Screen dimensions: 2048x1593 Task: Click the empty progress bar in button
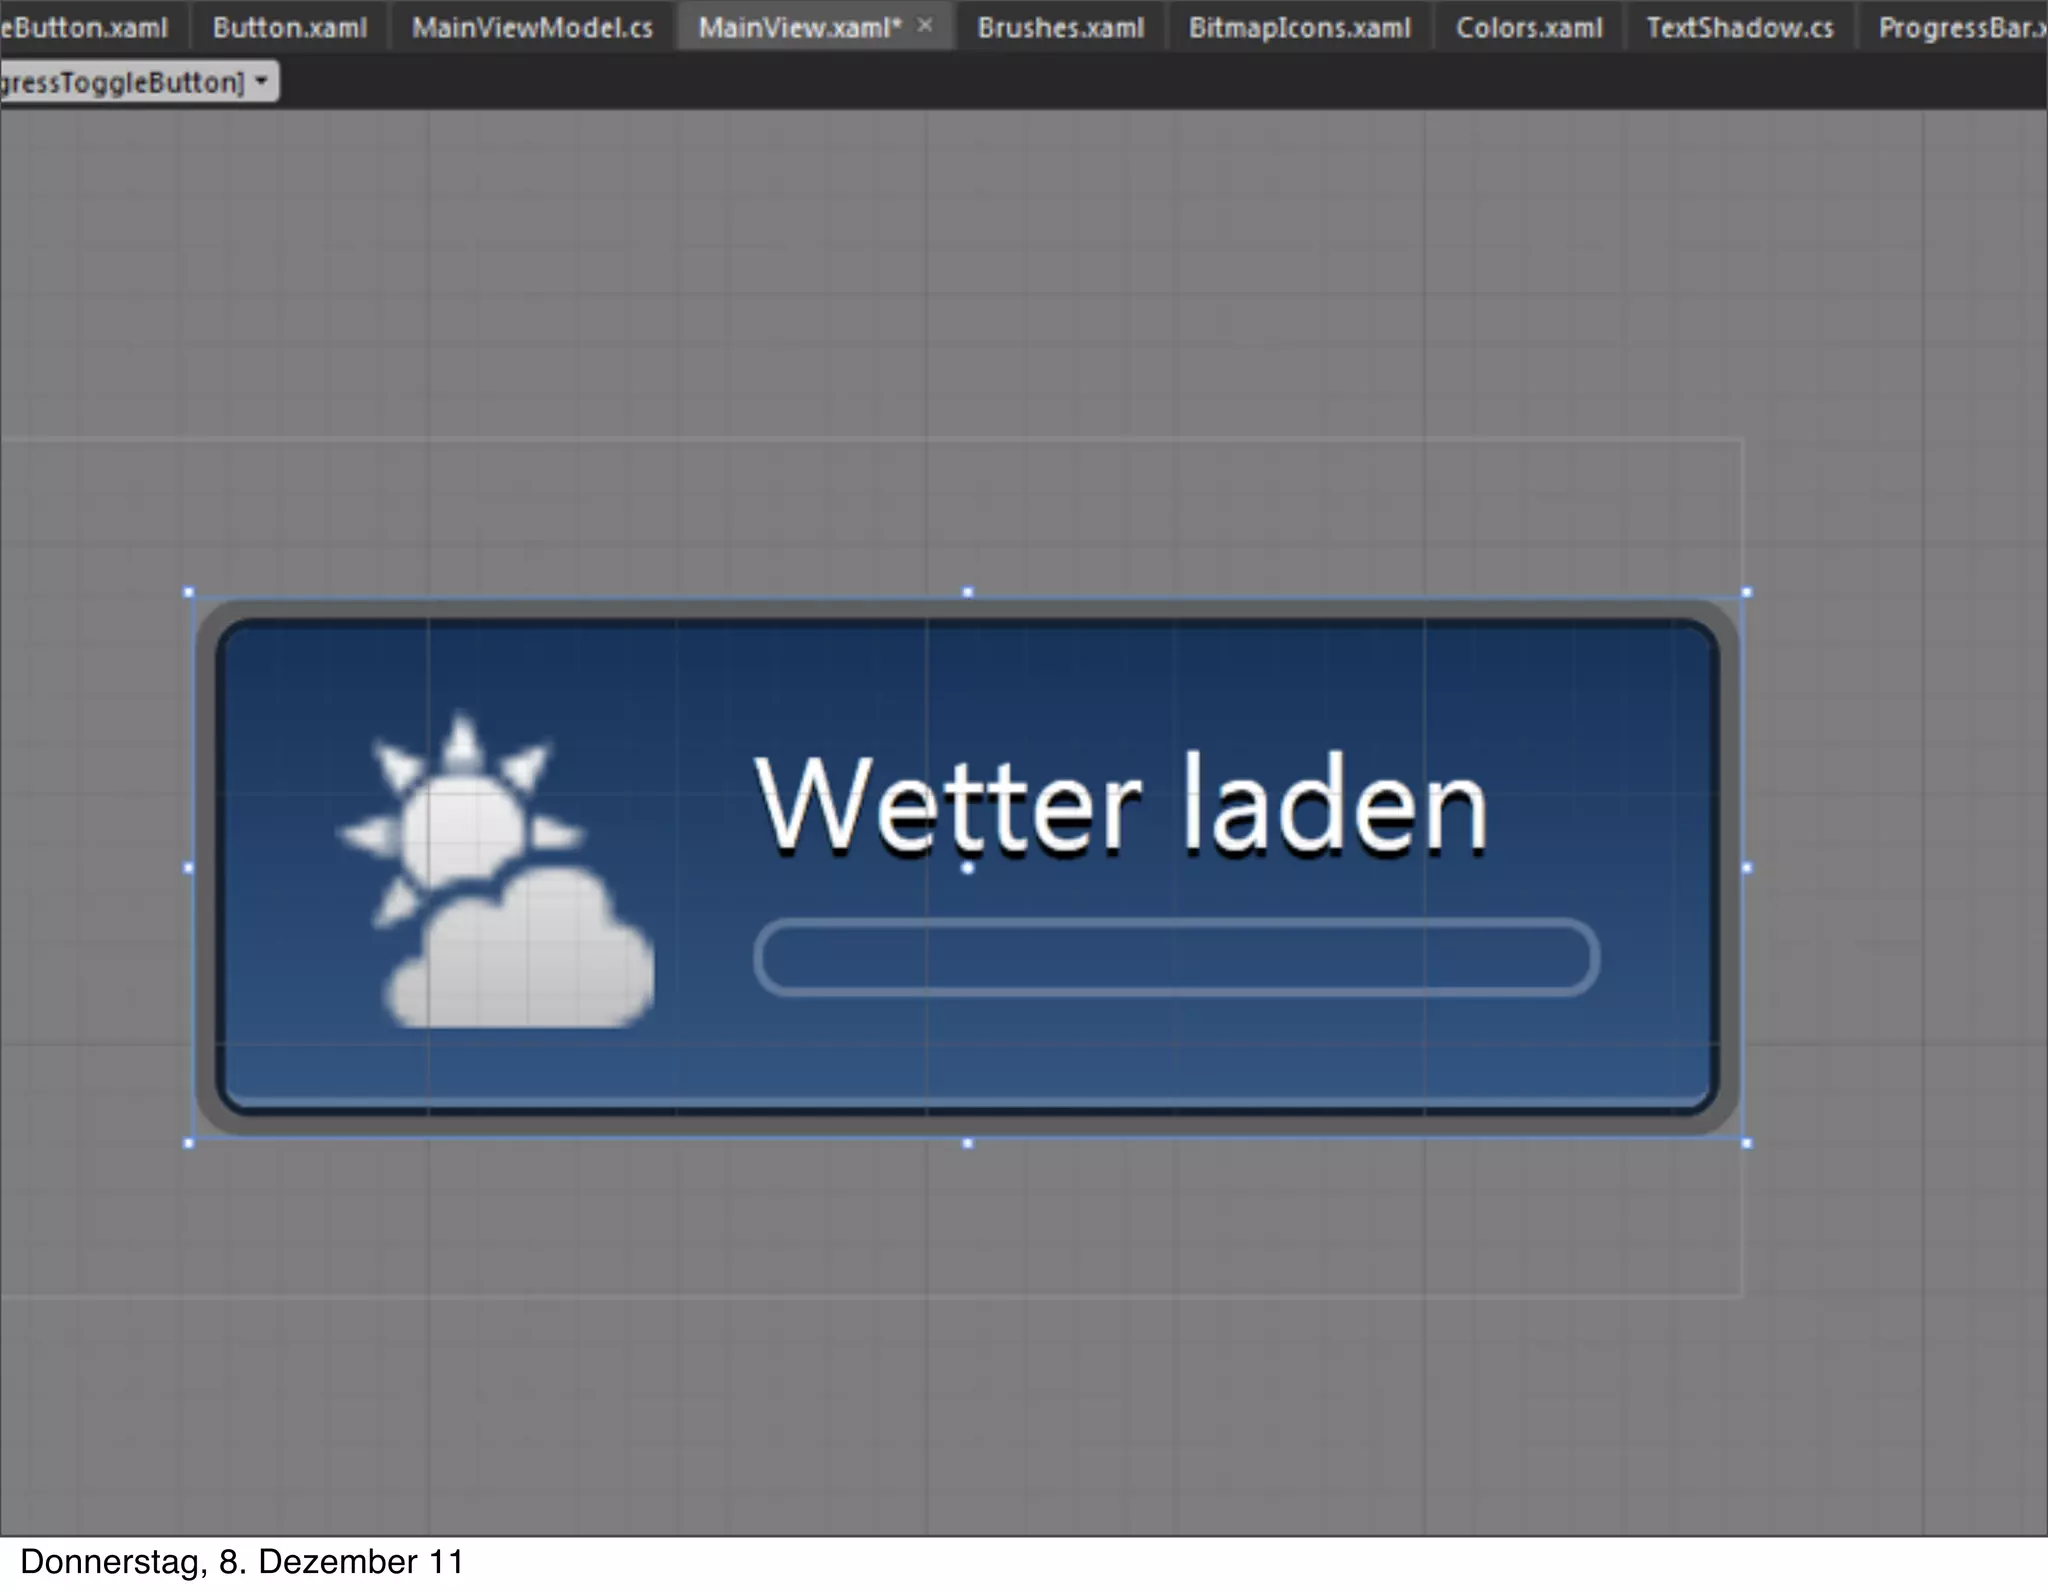click(x=1176, y=957)
